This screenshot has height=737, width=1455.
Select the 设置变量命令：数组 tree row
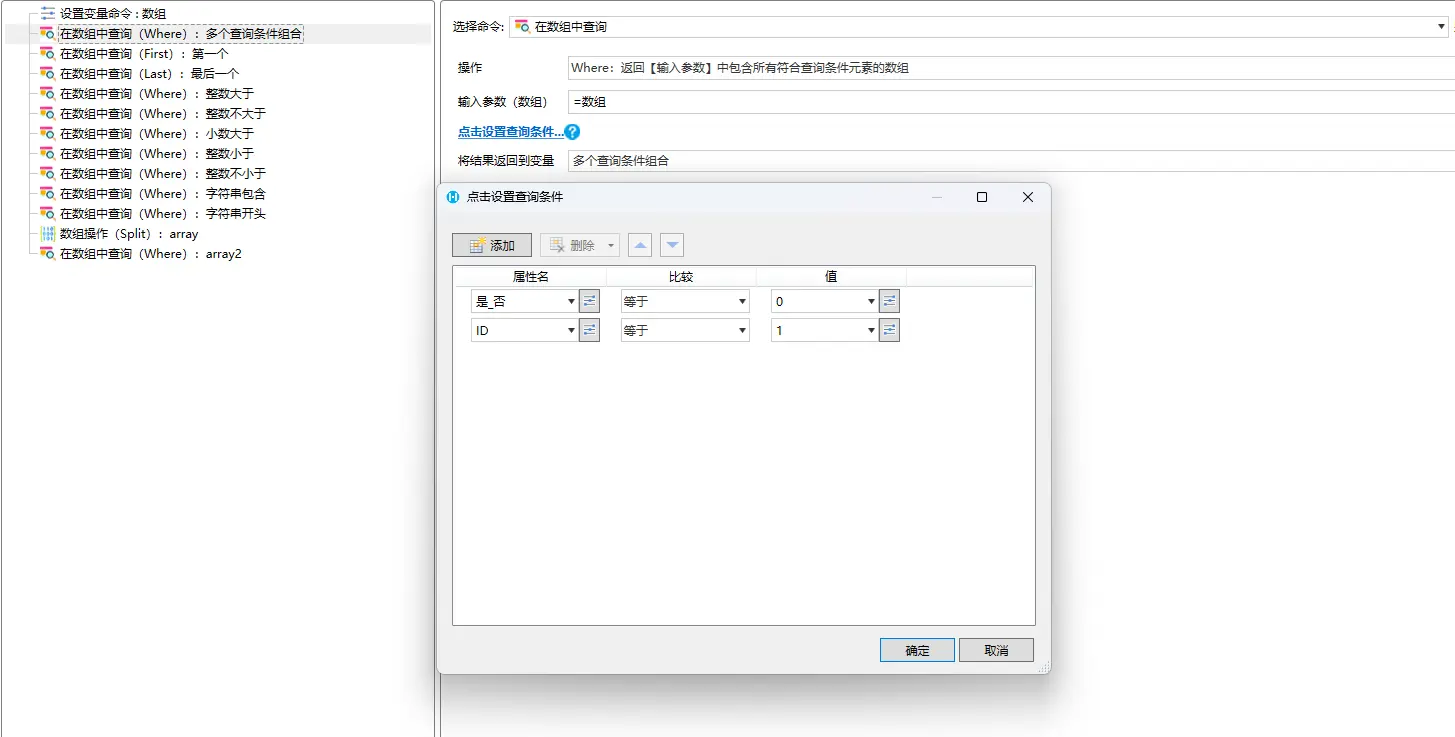pyautogui.click(x=113, y=14)
